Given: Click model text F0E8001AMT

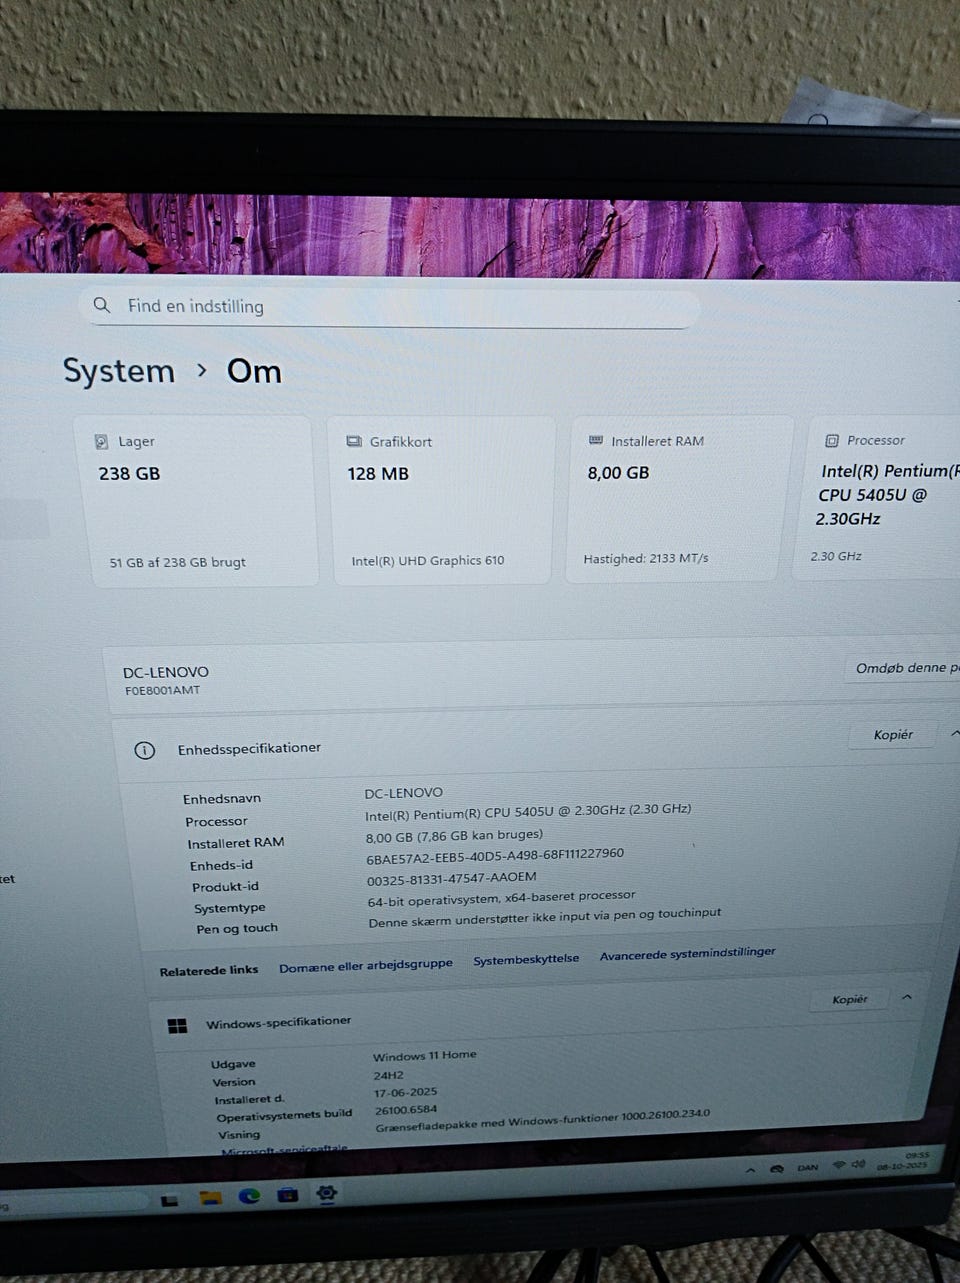Looking at the screenshot, I should pos(162,690).
